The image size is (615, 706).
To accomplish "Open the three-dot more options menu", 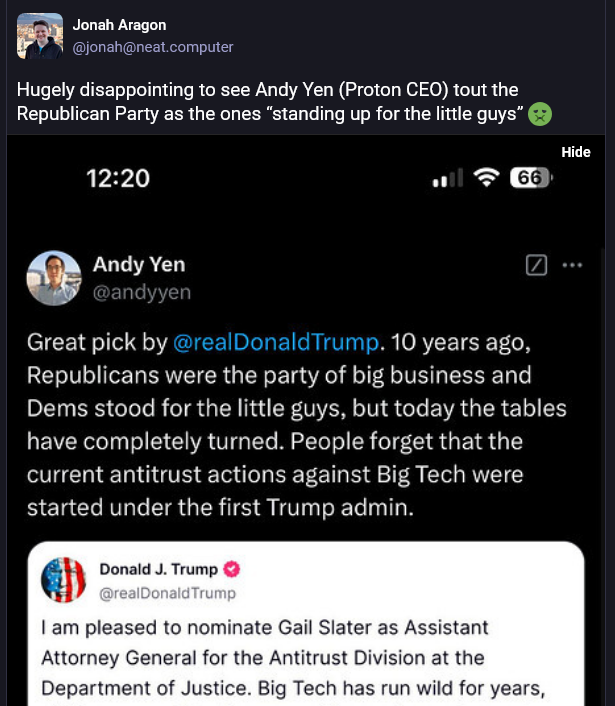I will (x=572, y=265).
